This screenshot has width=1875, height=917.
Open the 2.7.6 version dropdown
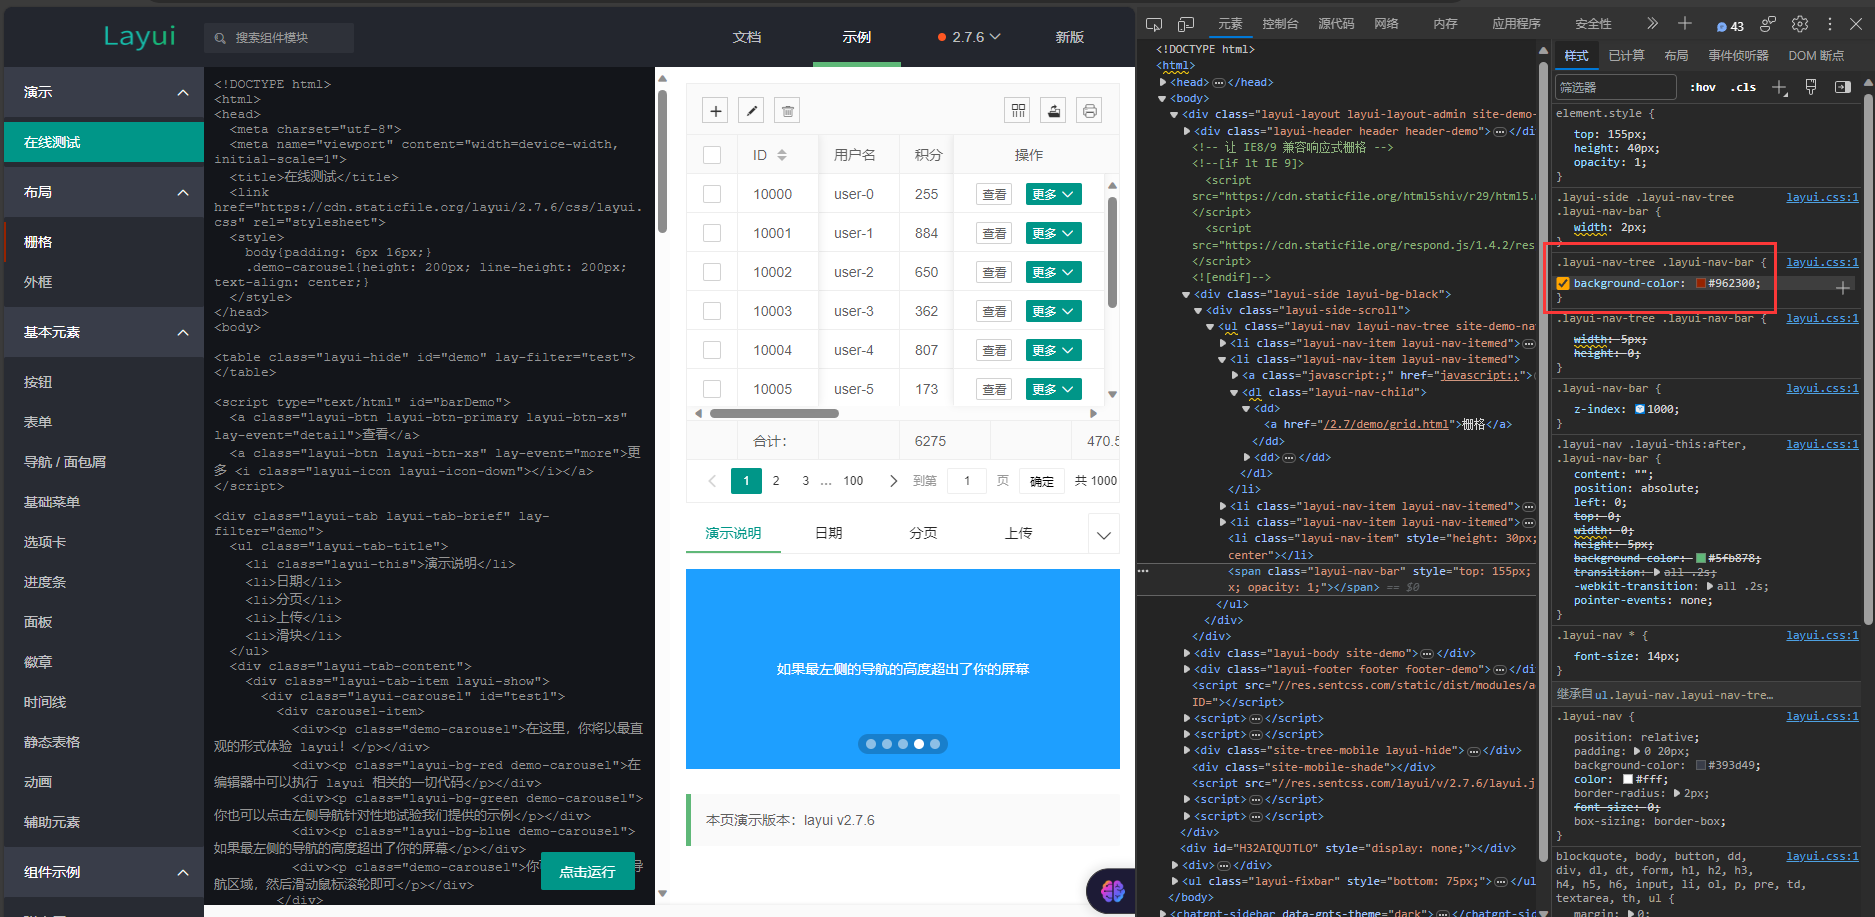[969, 37]
